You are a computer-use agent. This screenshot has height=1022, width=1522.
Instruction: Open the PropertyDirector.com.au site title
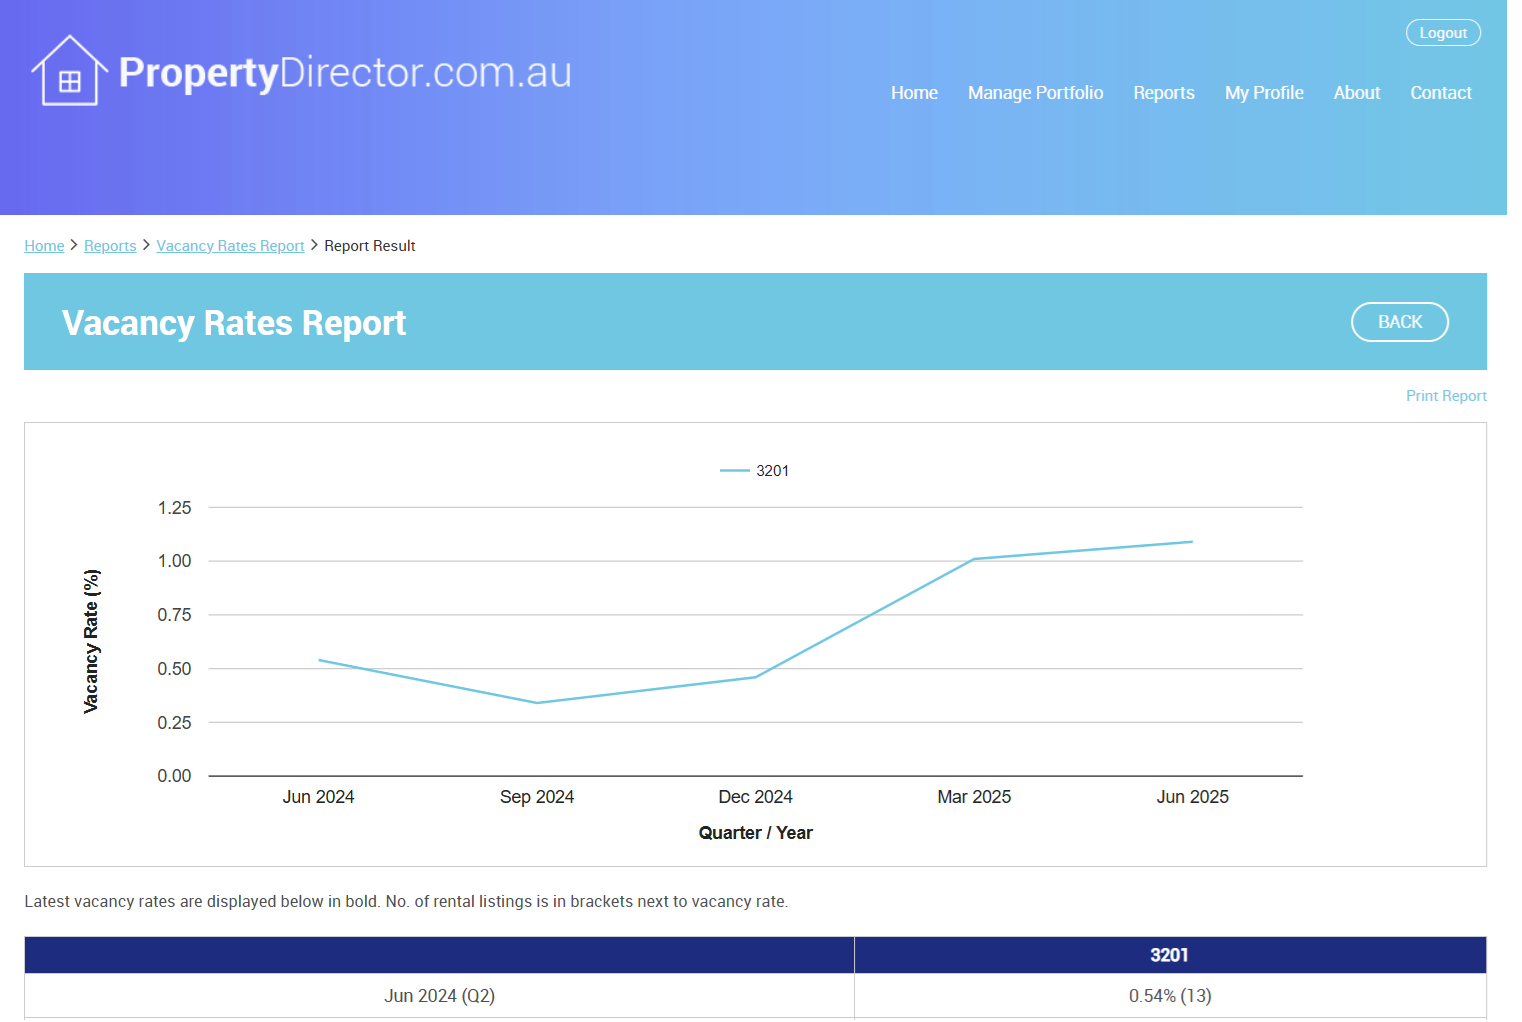344,73
